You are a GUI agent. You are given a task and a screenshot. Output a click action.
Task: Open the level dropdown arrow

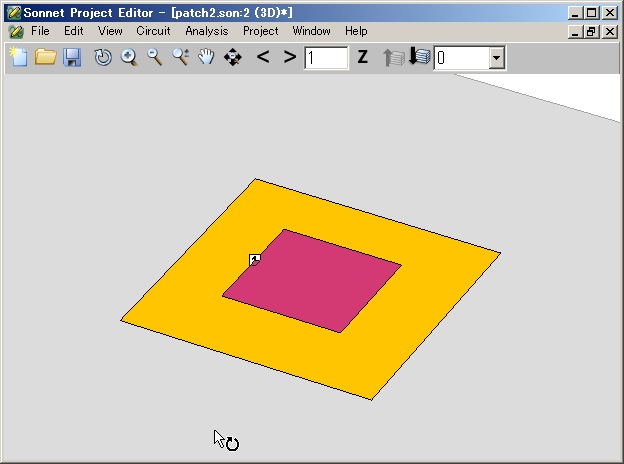(496, 58)
